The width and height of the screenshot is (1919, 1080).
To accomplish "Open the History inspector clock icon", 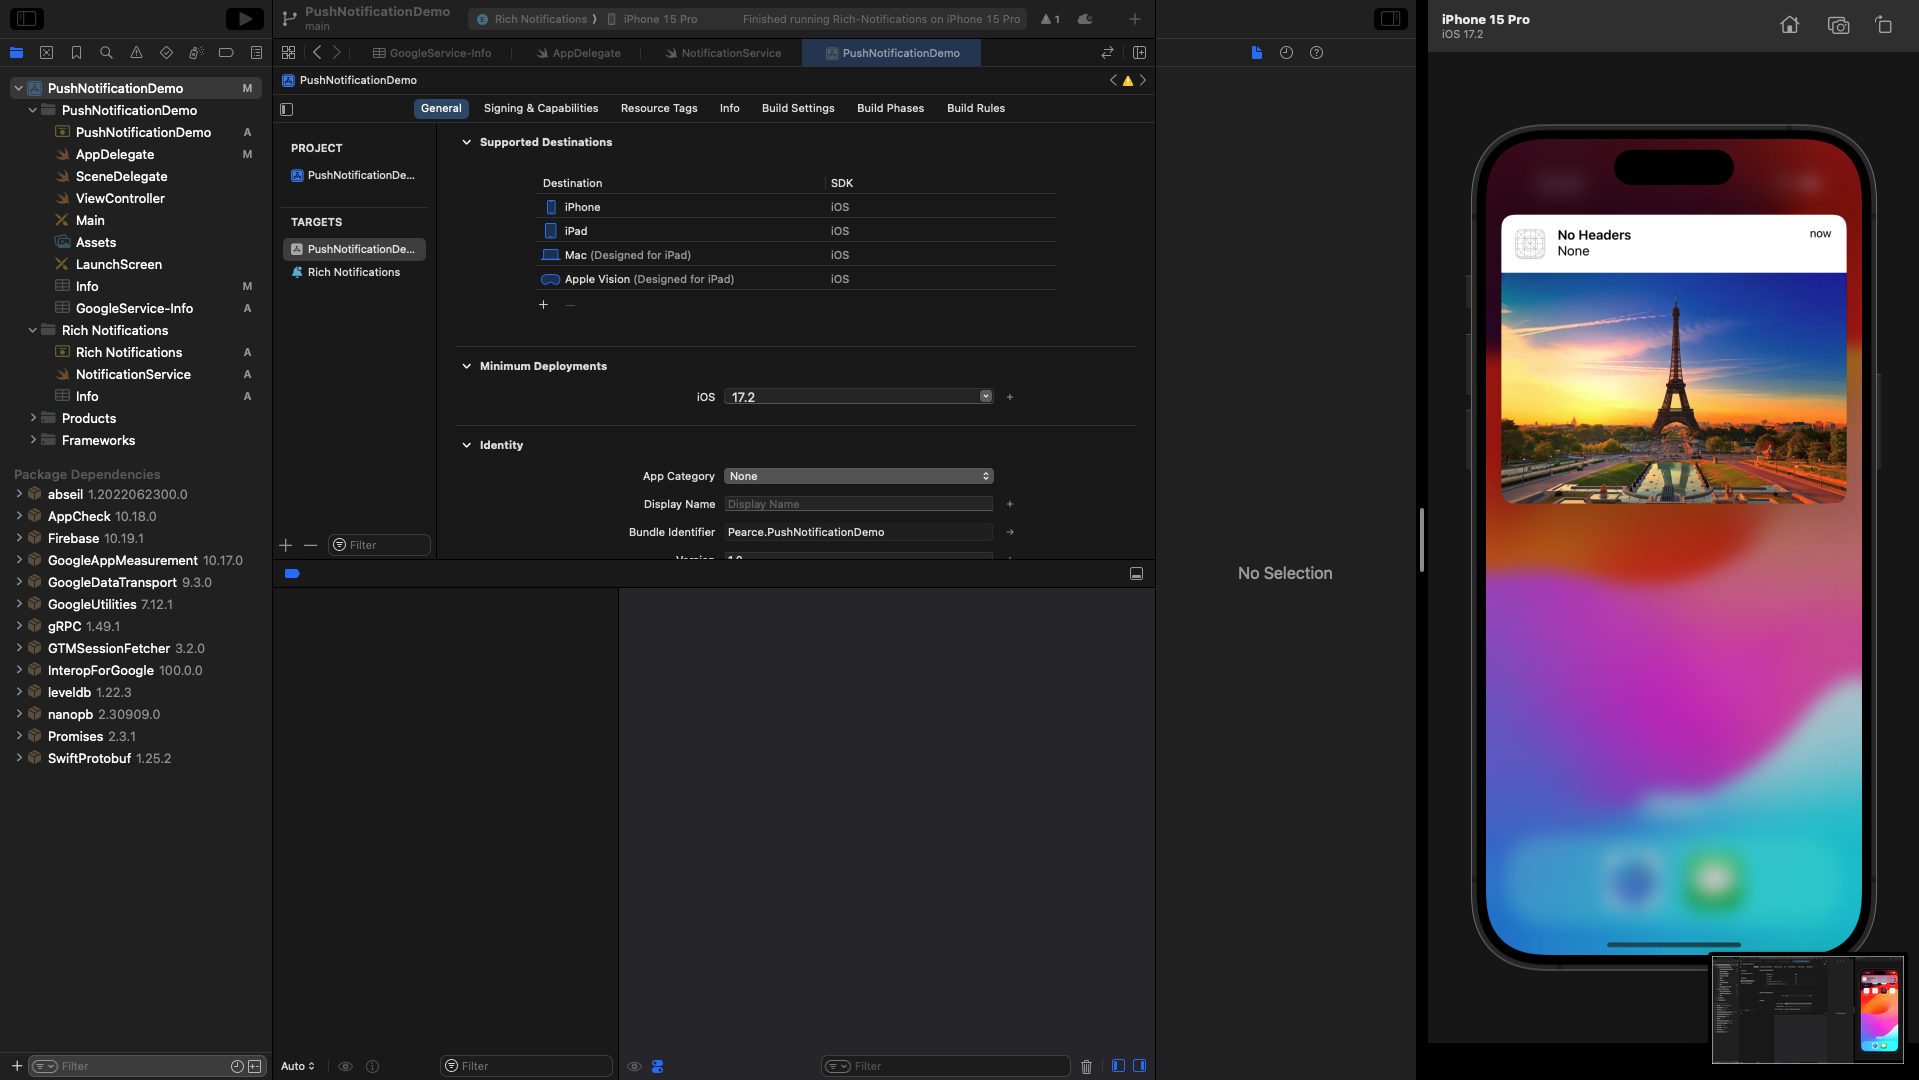I will click(x=1286, y=53).
